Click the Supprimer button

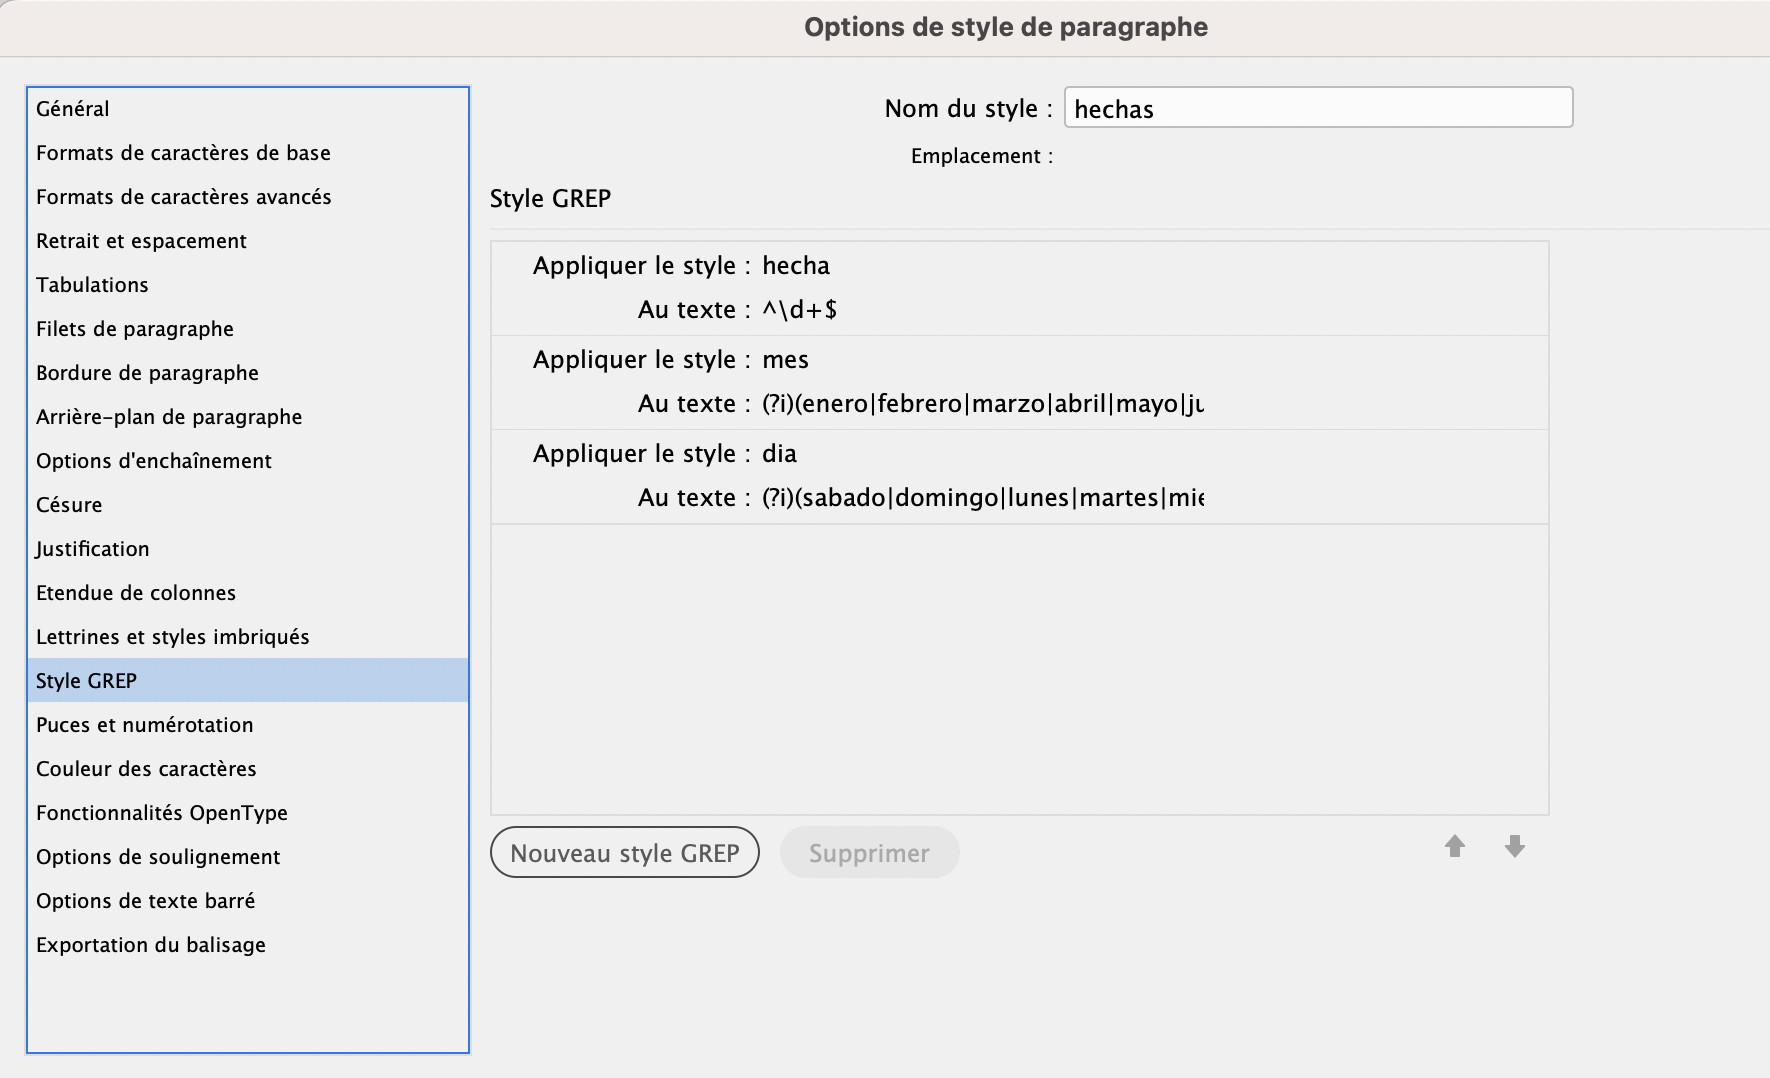point(869,852)
